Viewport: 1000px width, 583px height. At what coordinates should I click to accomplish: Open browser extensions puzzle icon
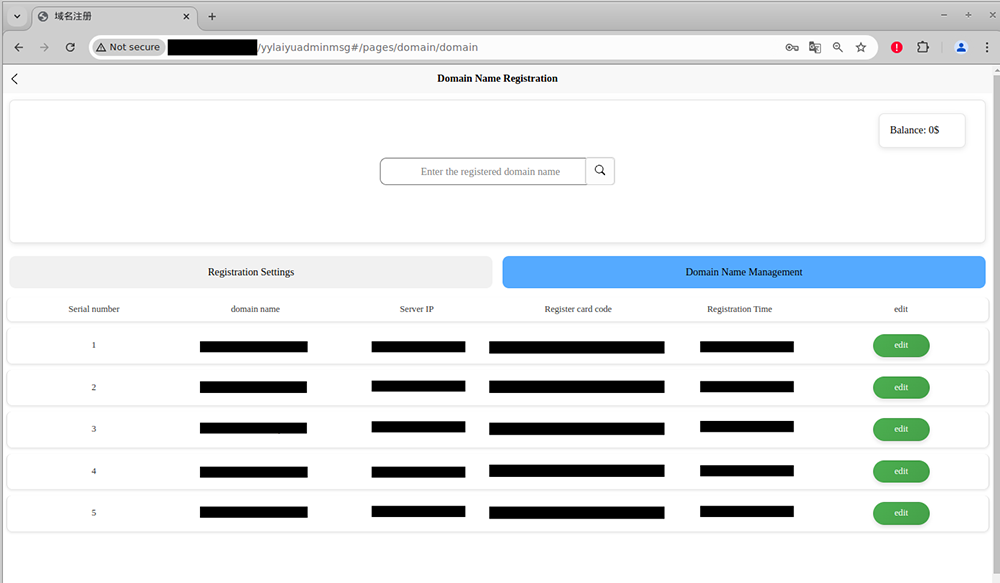(923, 47)
